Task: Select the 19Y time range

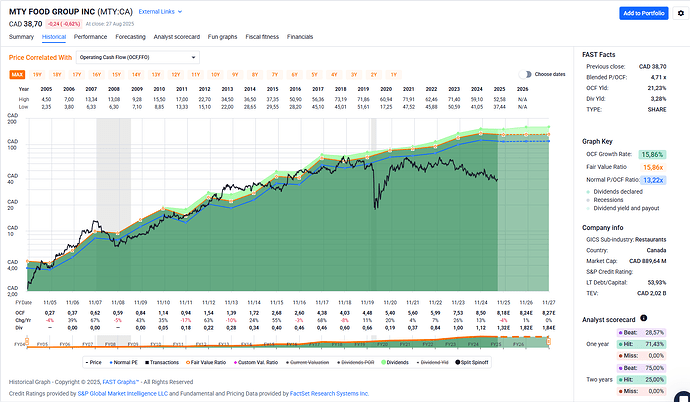Action: coord(37,75)
